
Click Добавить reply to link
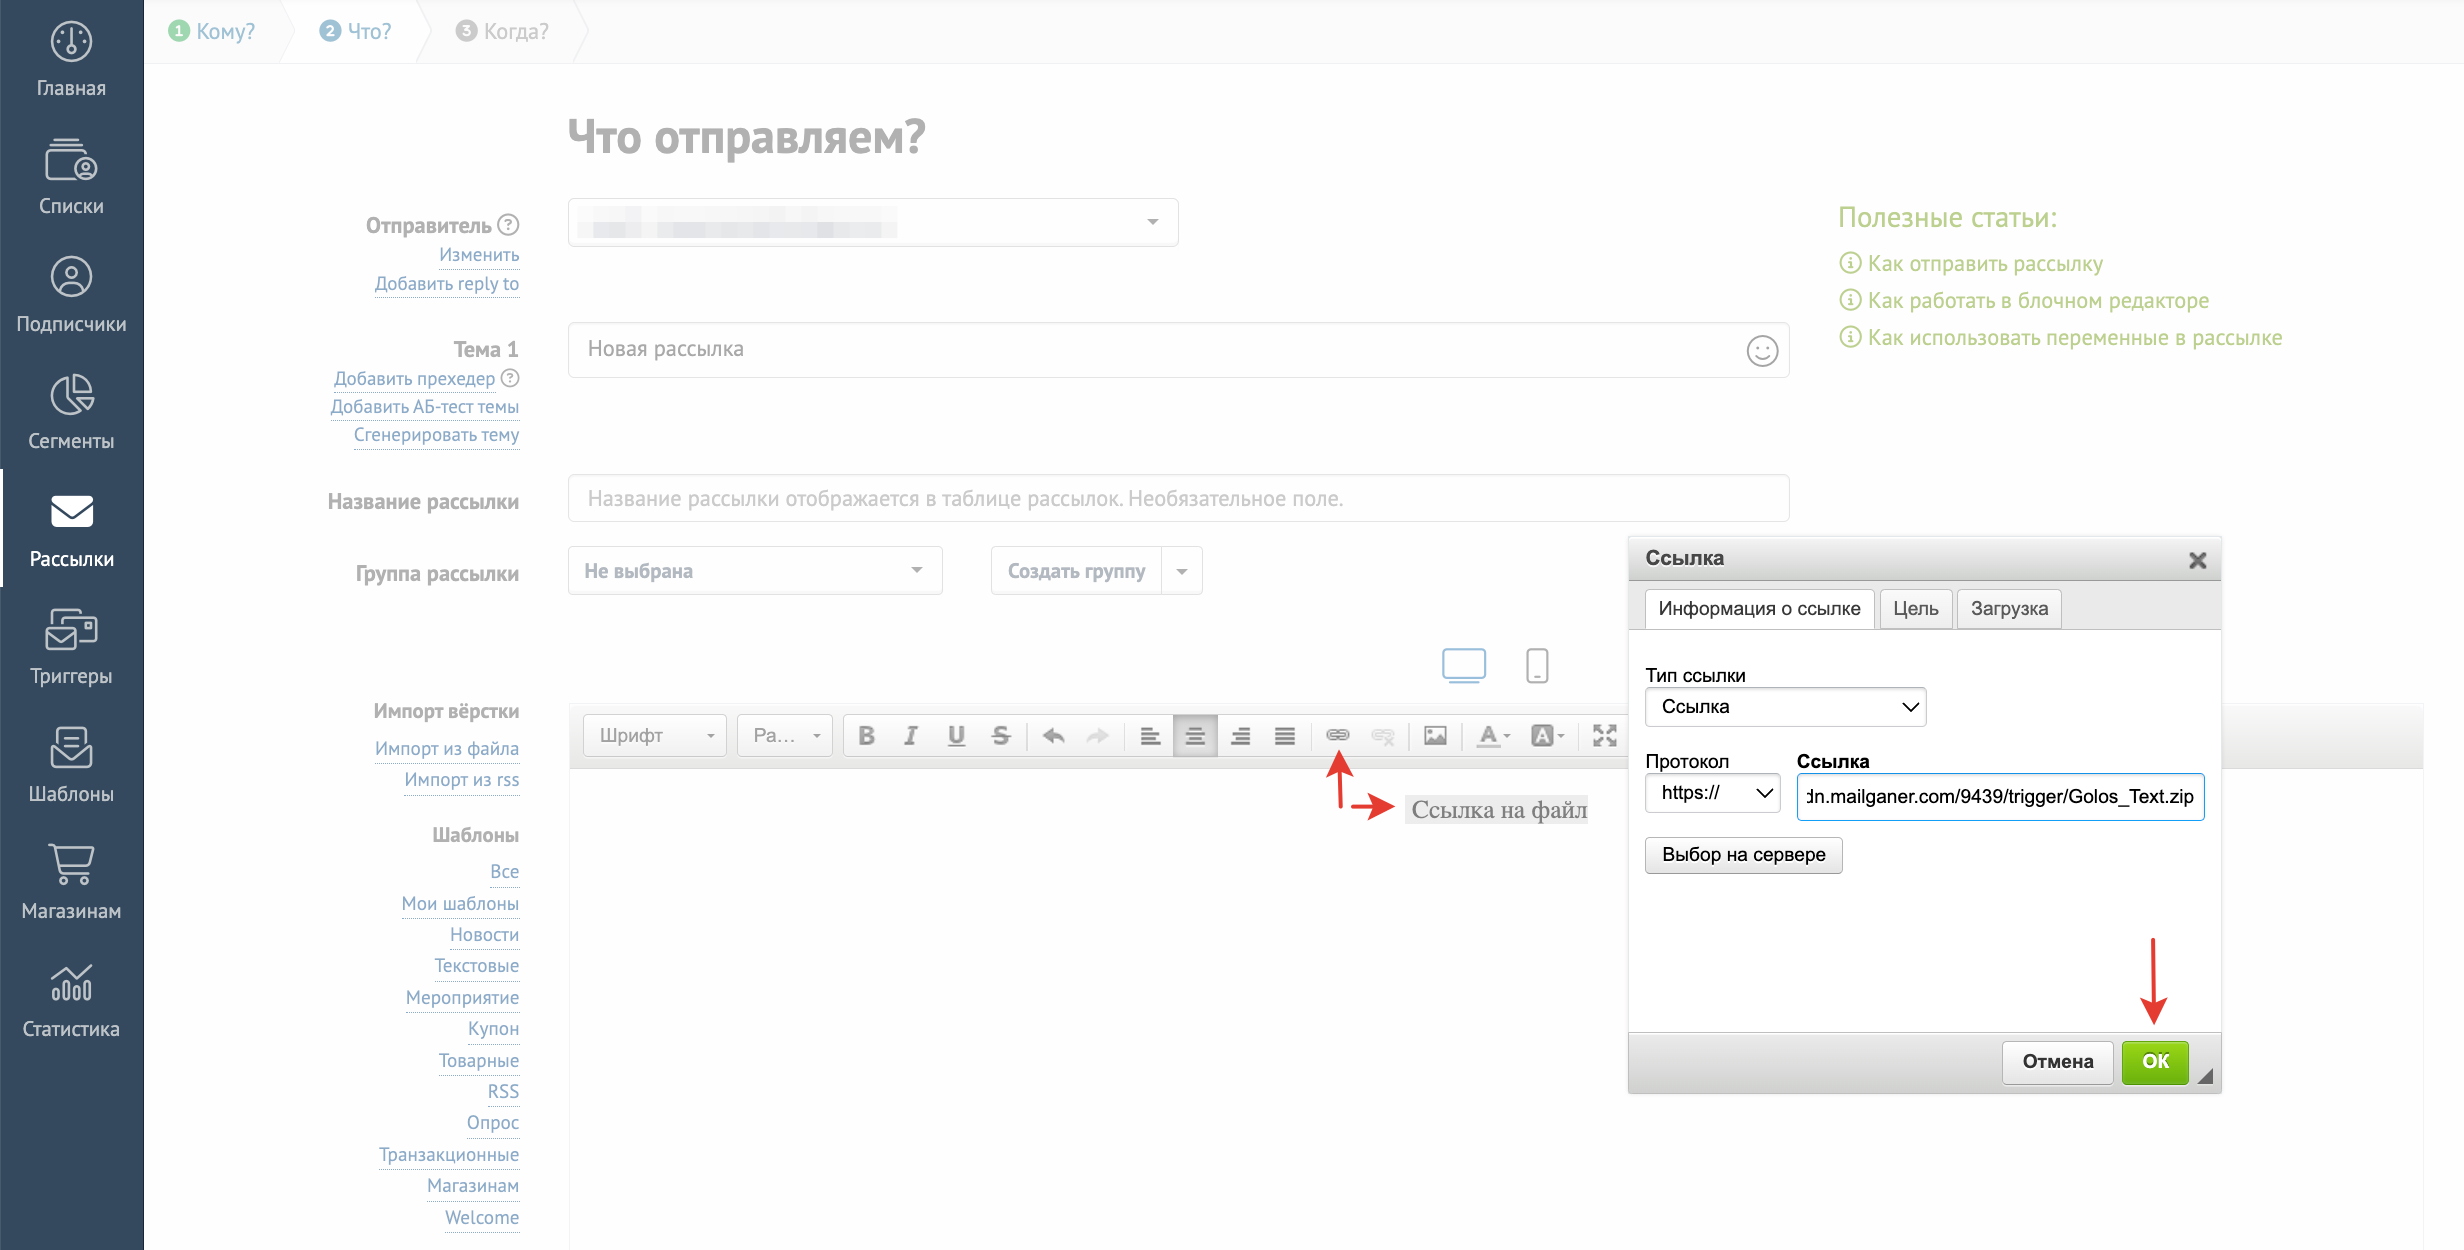click(x=447, y=284)
